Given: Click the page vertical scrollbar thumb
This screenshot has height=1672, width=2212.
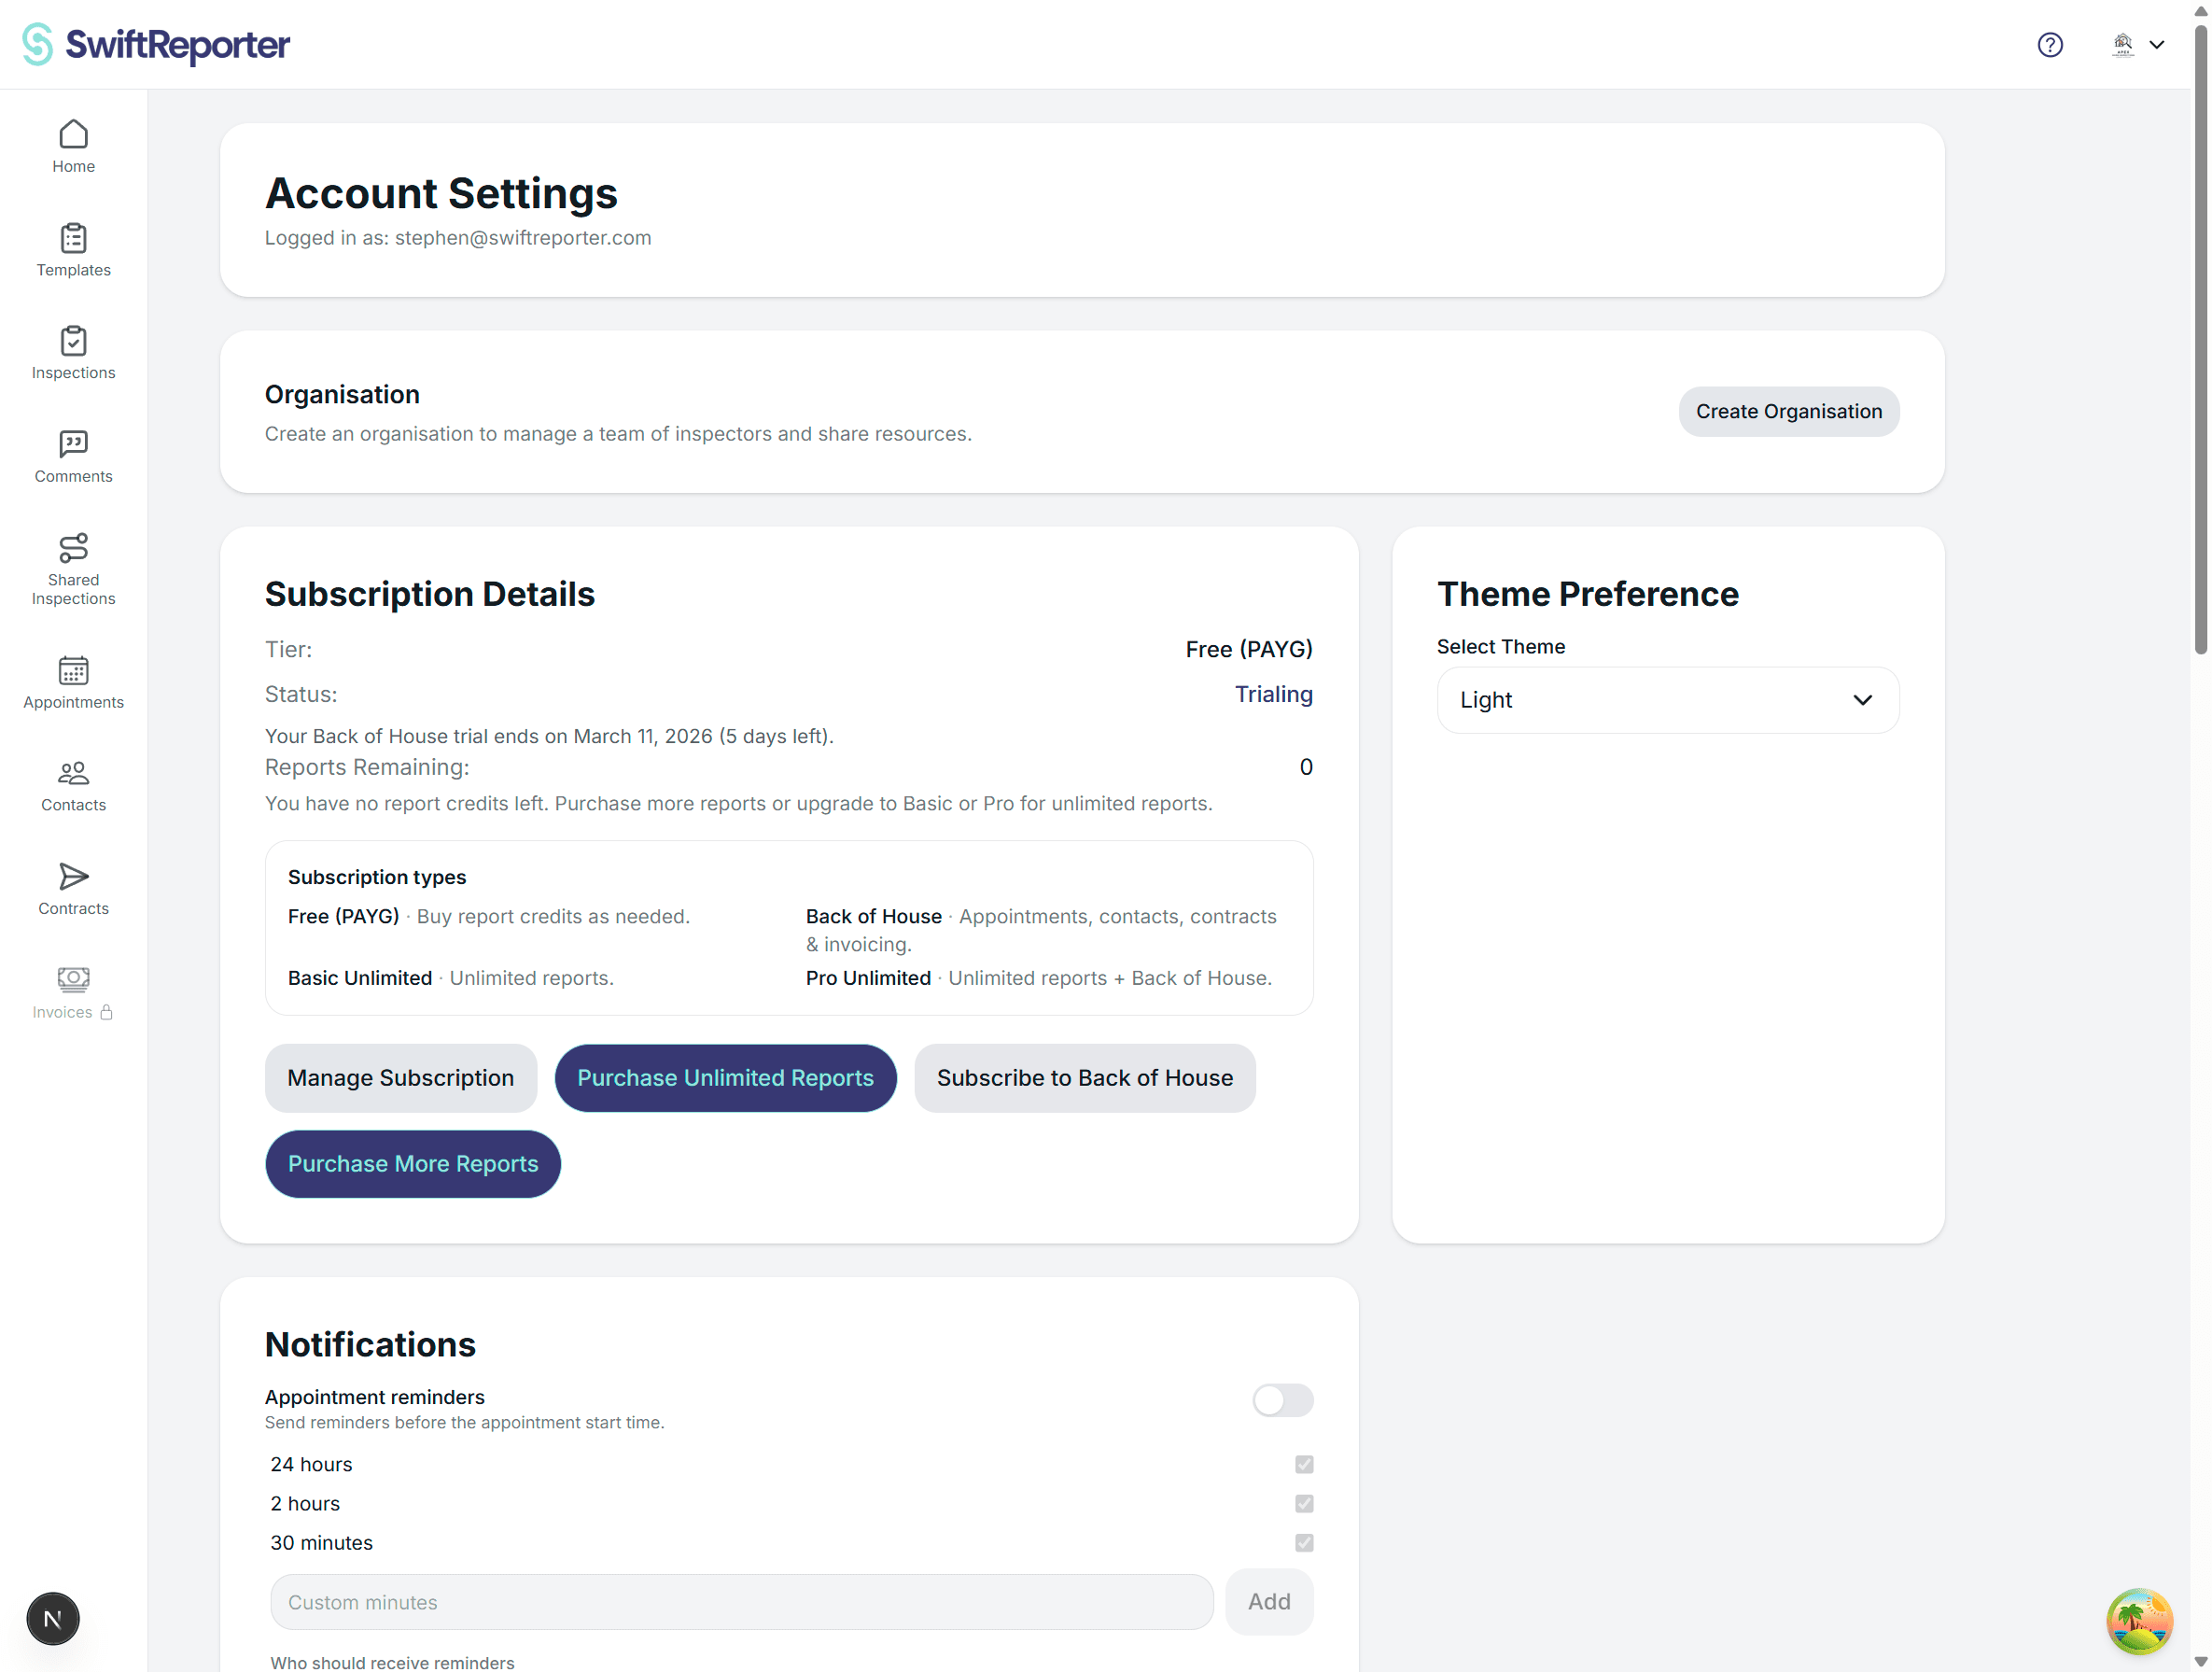Looking at the screenshot, I should (2200, 340).
